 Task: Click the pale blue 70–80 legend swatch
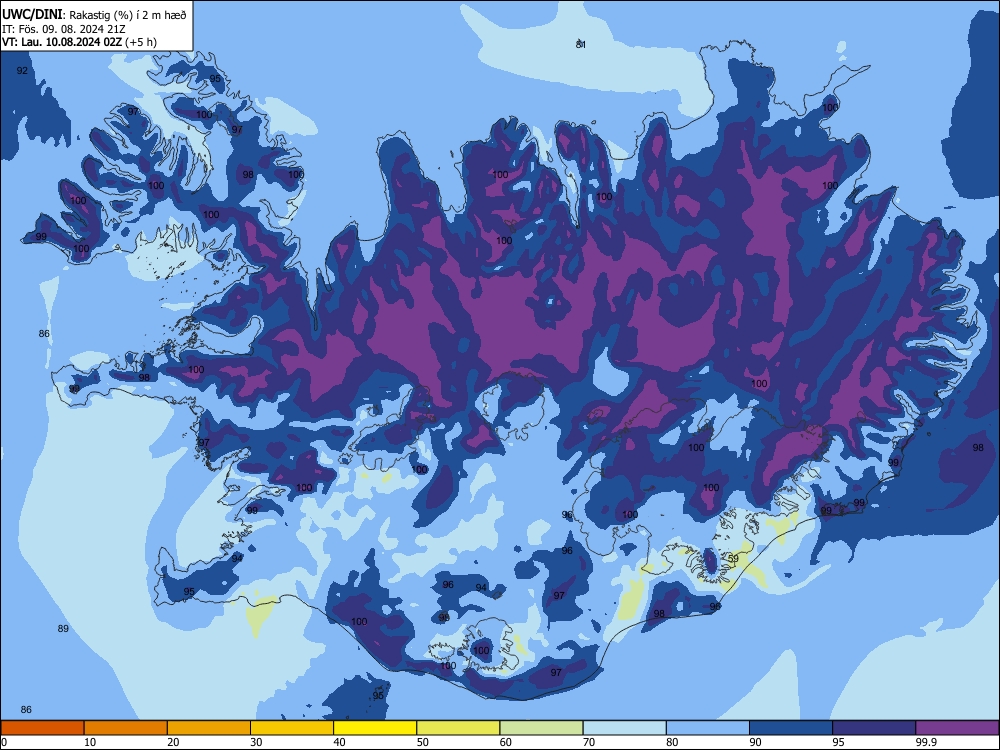(x=625, y=728)
